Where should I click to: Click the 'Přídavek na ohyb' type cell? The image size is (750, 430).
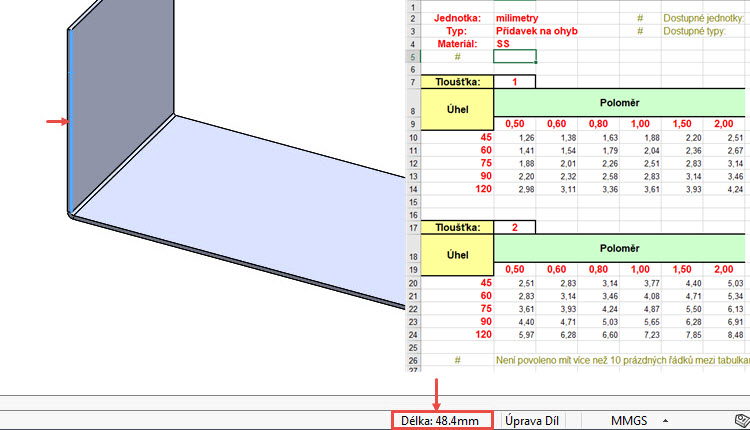[537, 31]
